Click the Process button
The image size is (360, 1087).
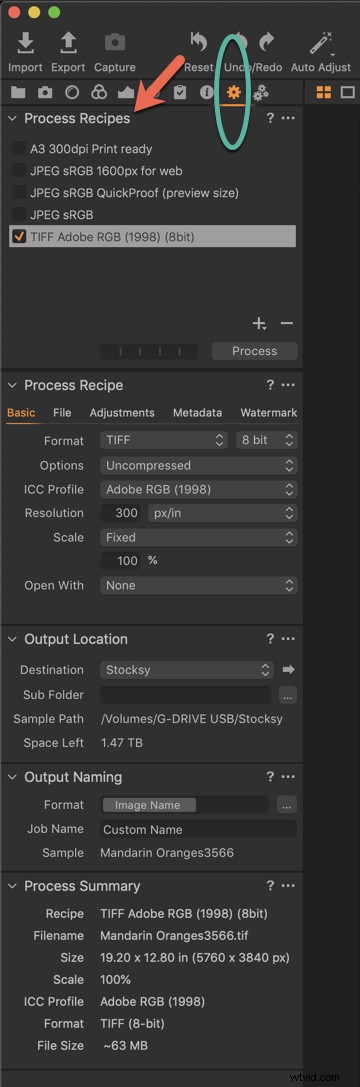click(255, 351)
